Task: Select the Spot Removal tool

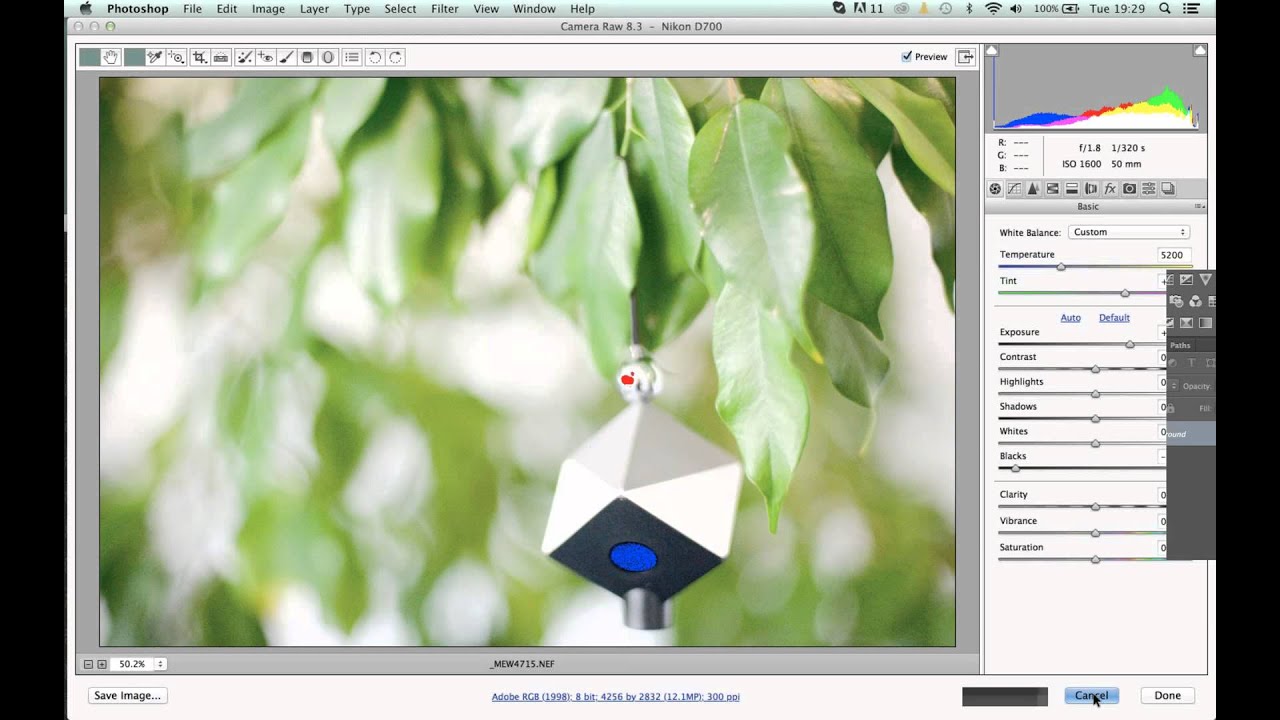Action: coord(244,57)
